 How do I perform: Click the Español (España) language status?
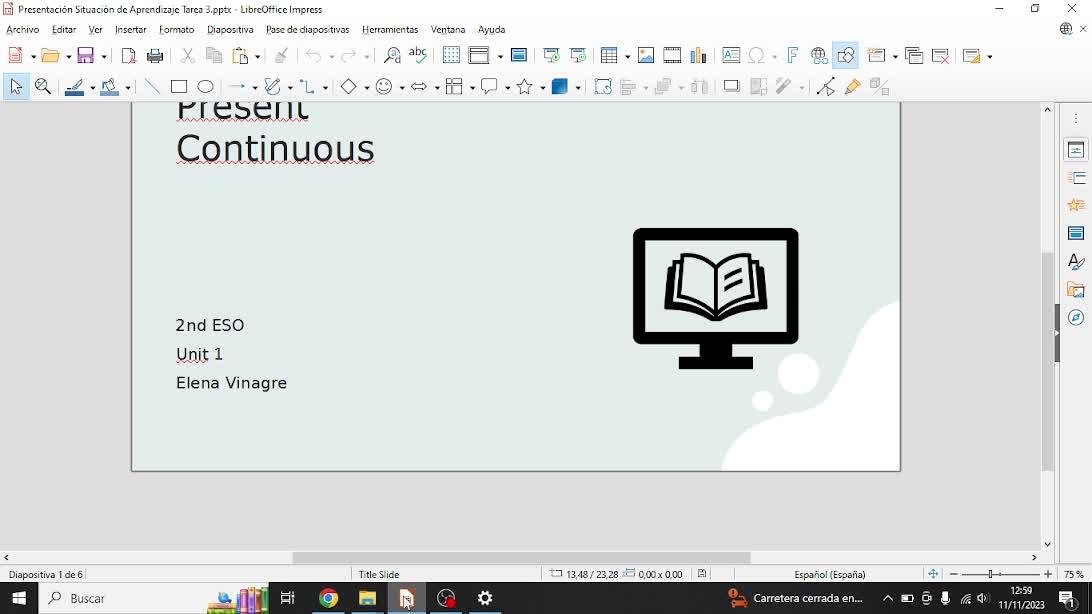(830, 575)
